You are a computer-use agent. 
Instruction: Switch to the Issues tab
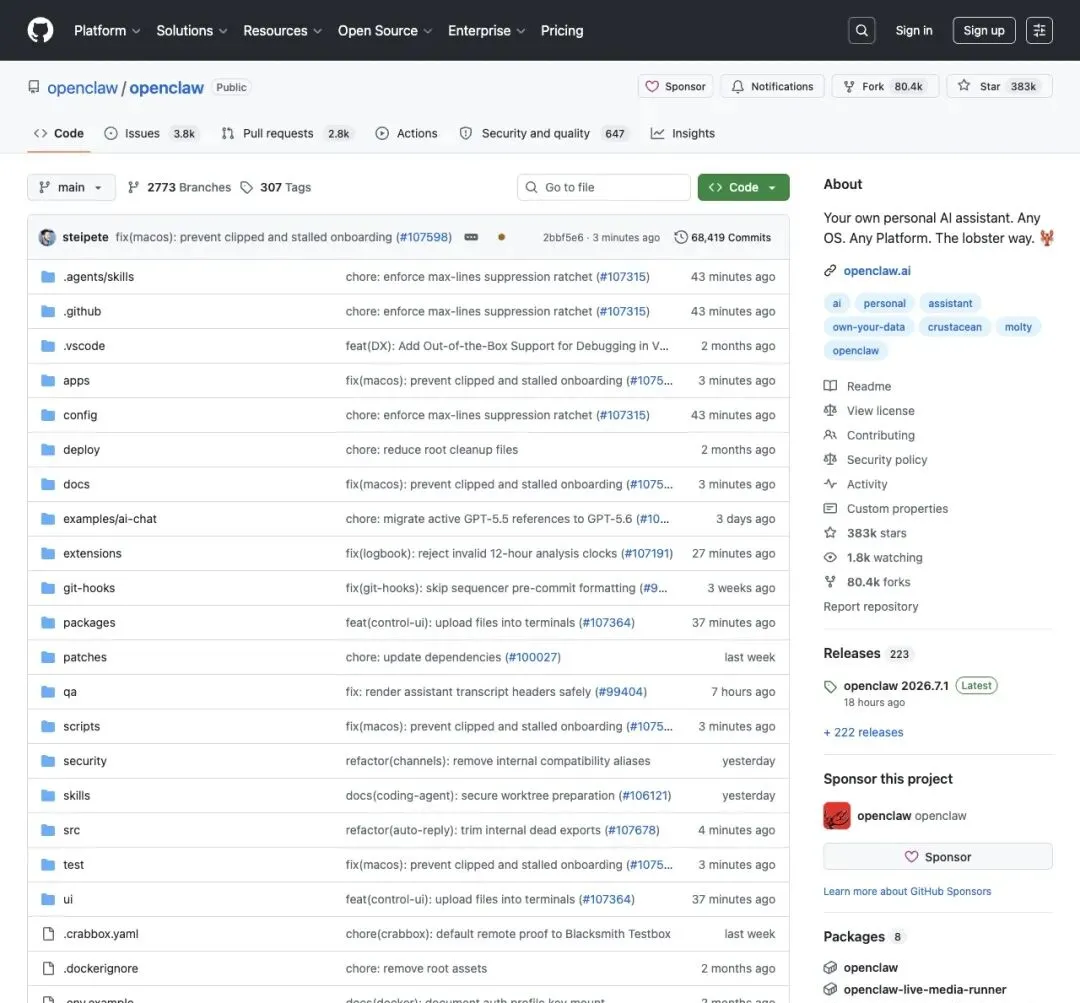coord(151,134)
